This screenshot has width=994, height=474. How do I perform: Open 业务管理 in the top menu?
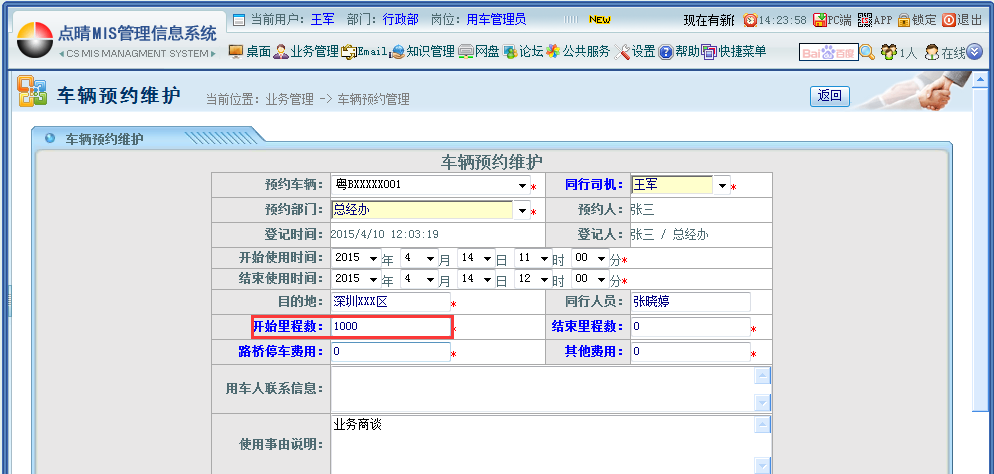point(306,51)
